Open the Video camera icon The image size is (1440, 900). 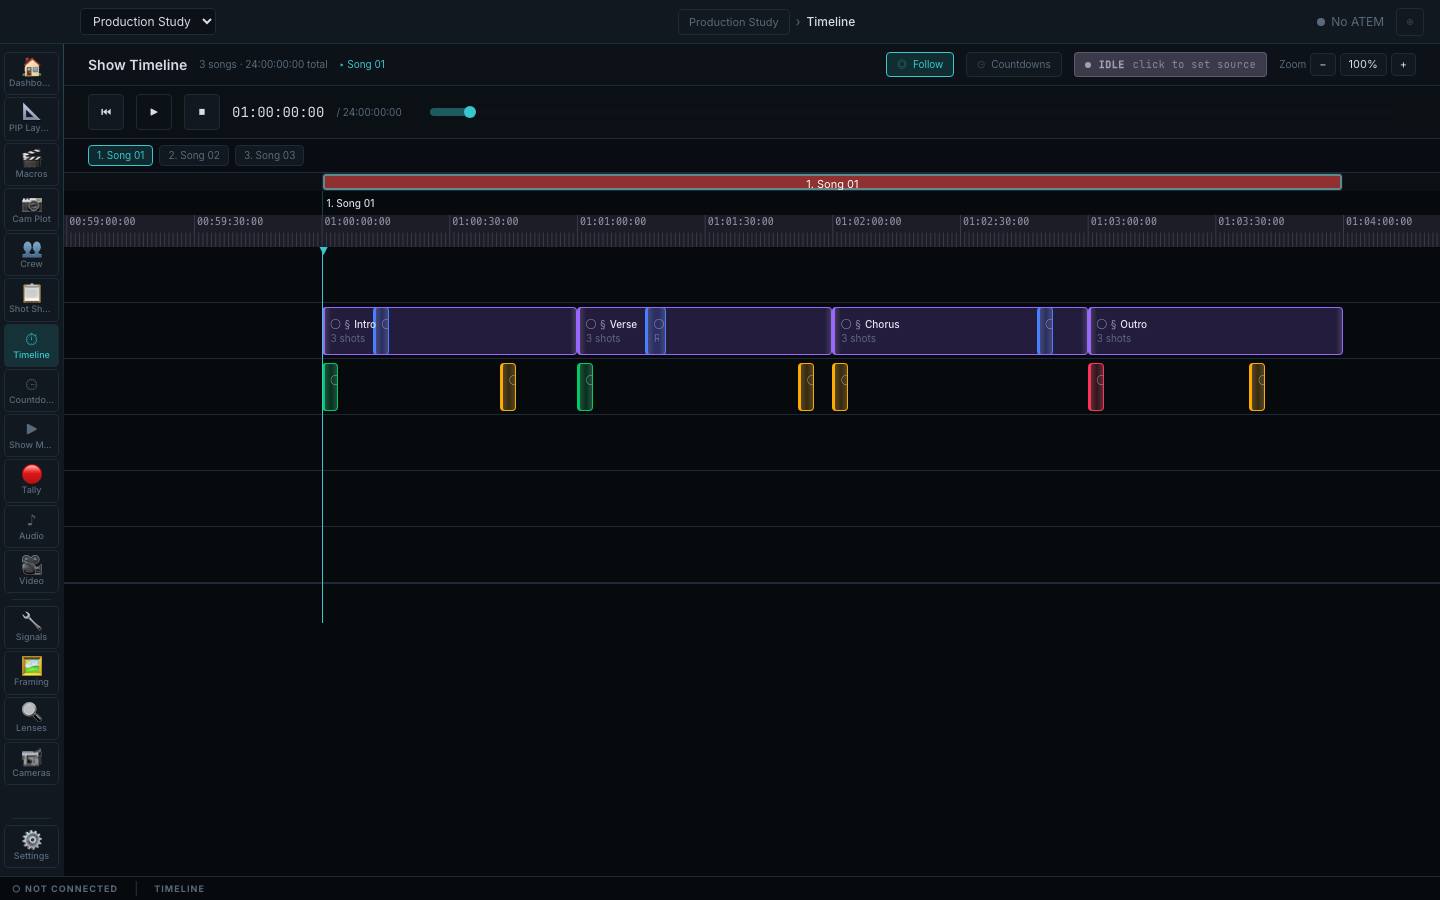point(31,571)
